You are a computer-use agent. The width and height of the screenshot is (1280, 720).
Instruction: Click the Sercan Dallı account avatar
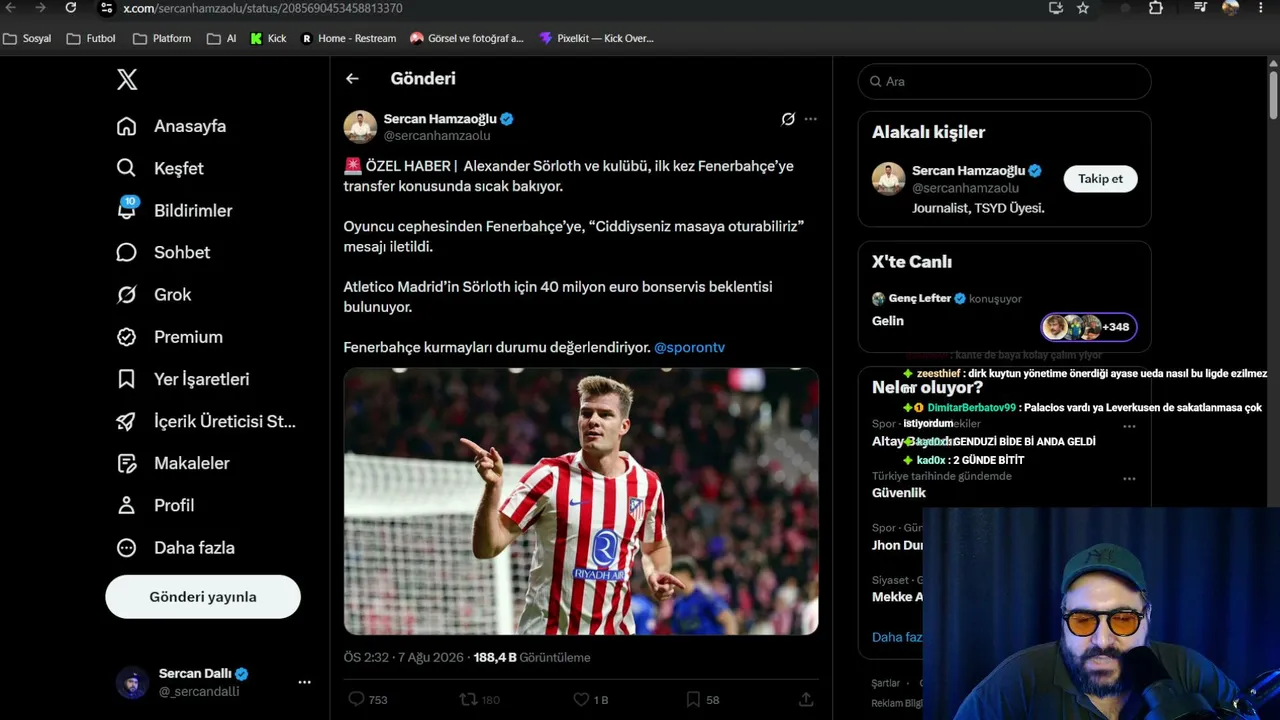pyautogui.click(x=132, y=682)
